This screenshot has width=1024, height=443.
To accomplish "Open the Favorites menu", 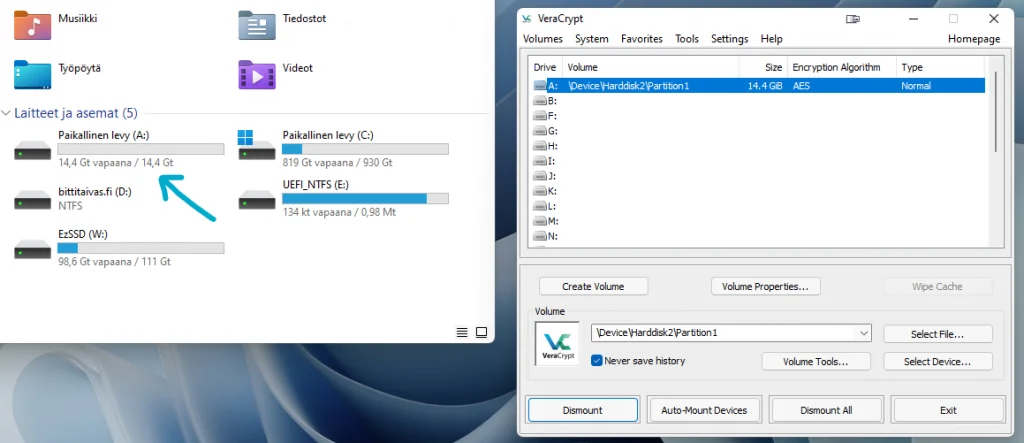I will pyautogui.click(x=642, y=39).
